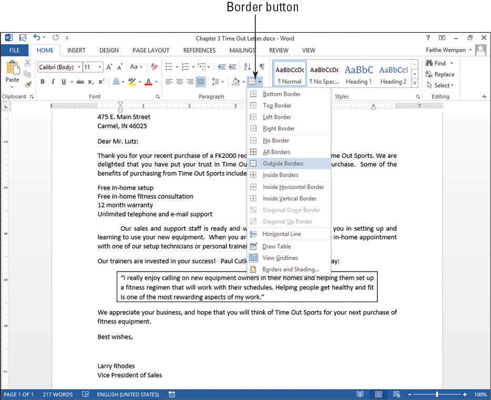This screenshot has width=491, height=400.
Task: Toggle Bold formatting
Action: [x=42, y=82]
